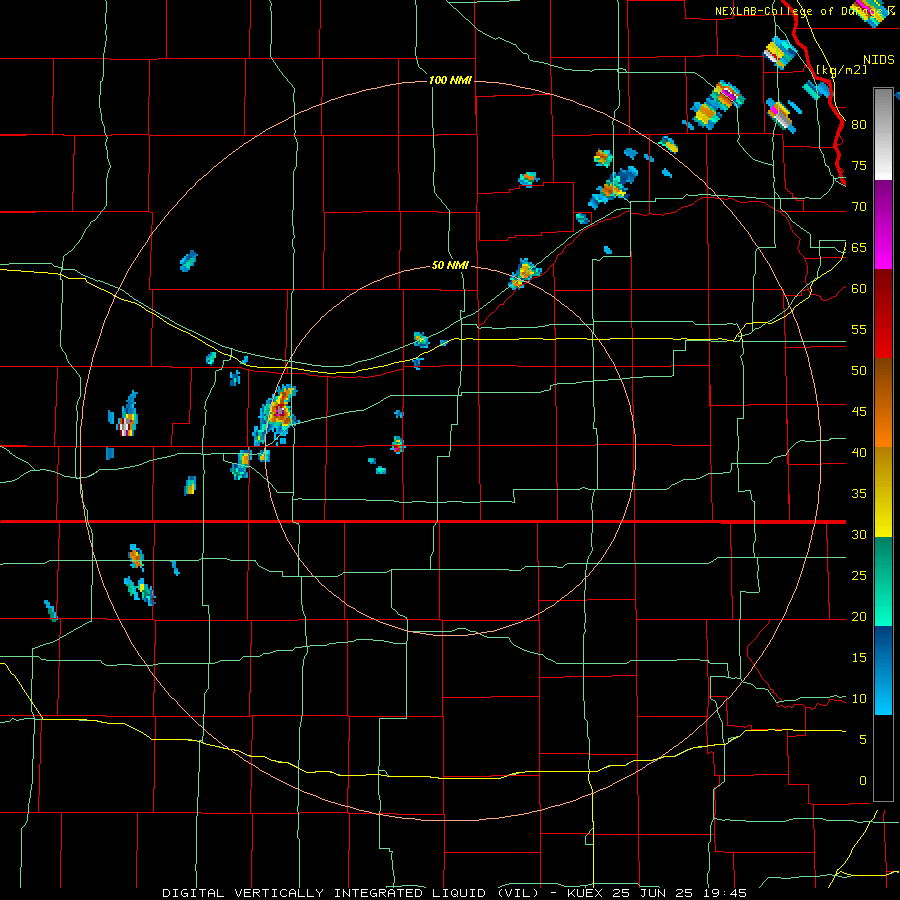Viewport: 900px width, 900px height.
Task: Pick the dark blue segment of the color bar
Action: [883, 646]
